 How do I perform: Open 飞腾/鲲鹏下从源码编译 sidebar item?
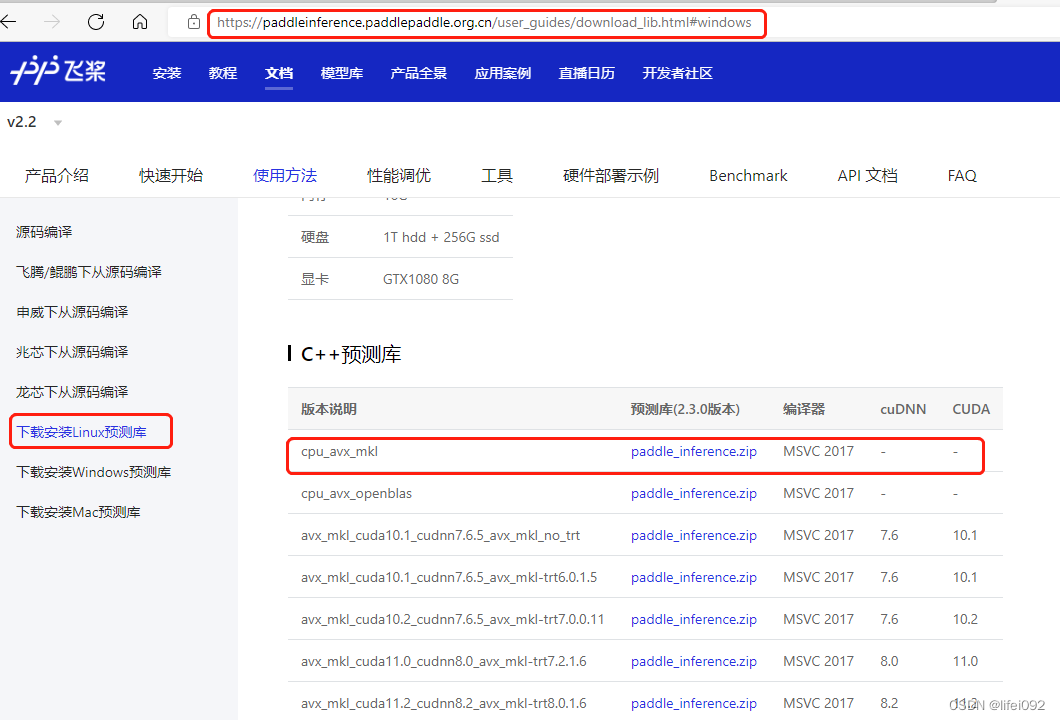[x=89, y=272]
